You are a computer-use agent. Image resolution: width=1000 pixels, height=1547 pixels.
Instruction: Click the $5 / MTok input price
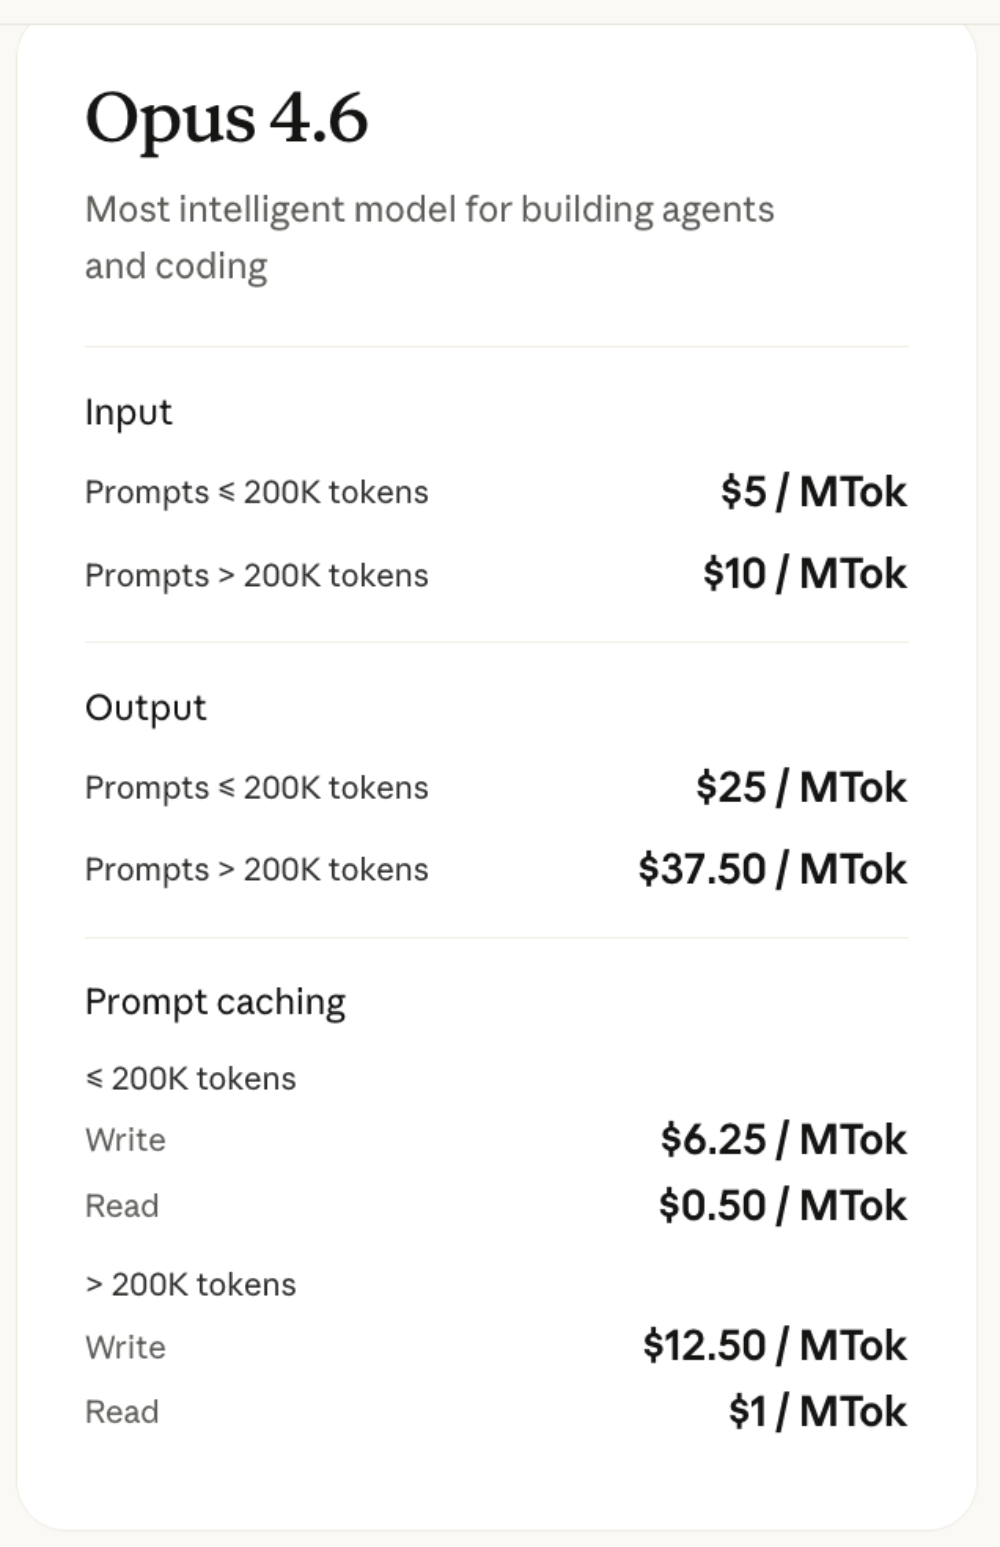tap(813, 492)
